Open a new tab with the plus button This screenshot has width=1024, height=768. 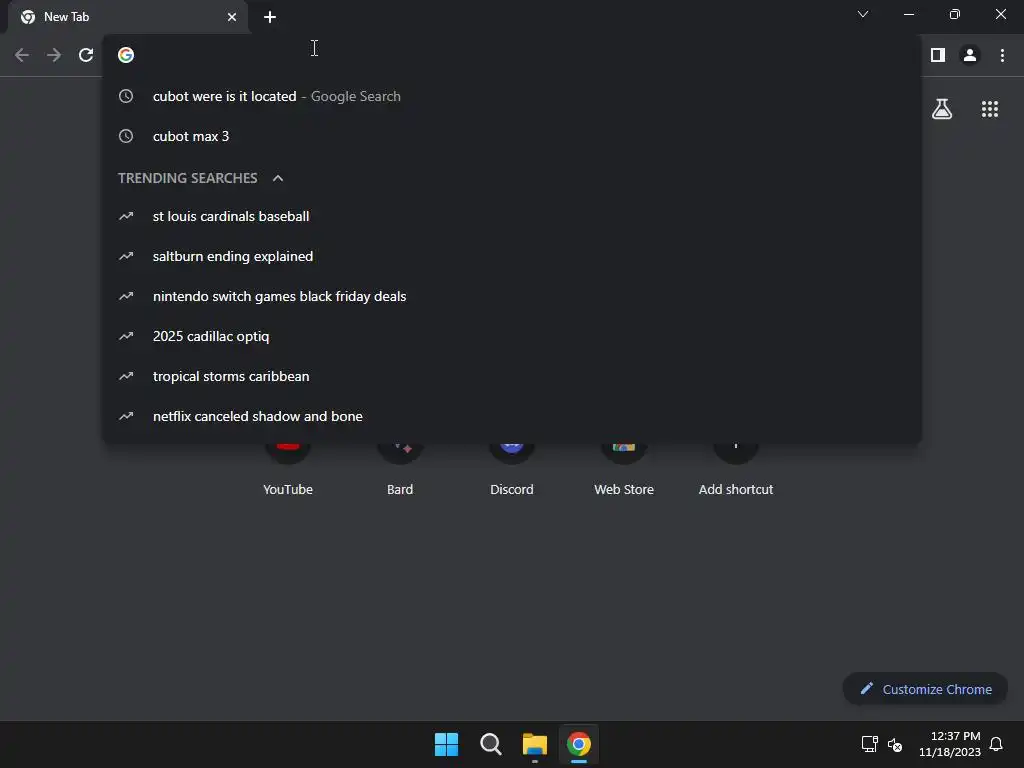tap(270, 17)
